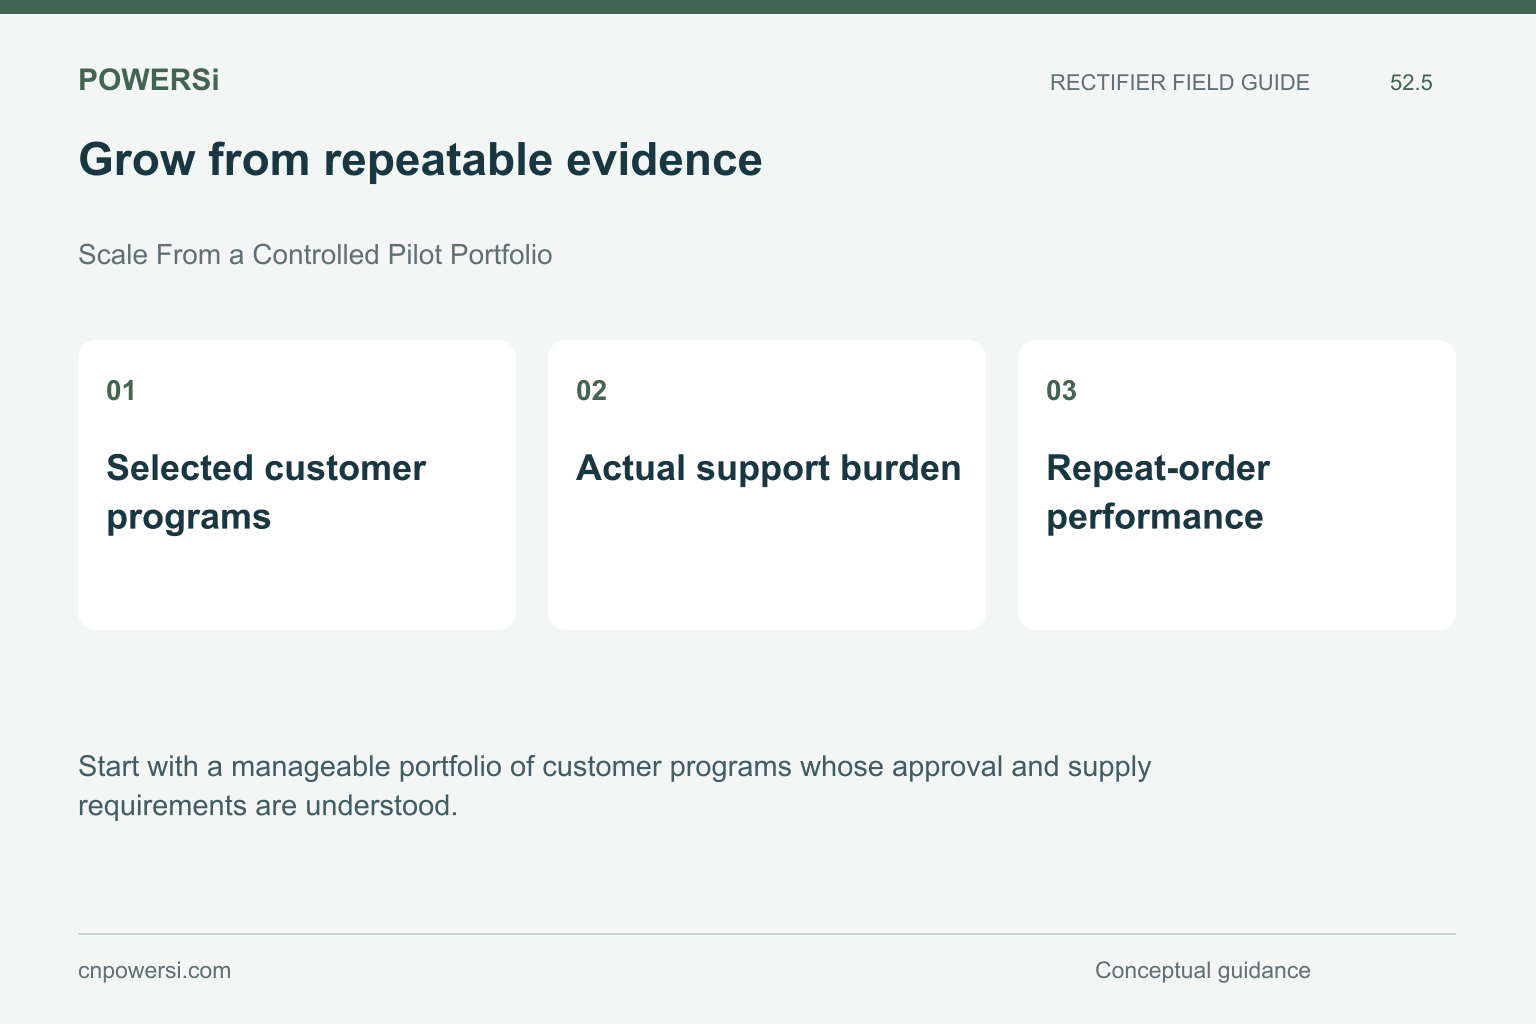The height and width of the screenshot is (1024, 1536).
Task: Select the RECTIFIER FIELD GUIDE label
Action: pos(1179,83)
